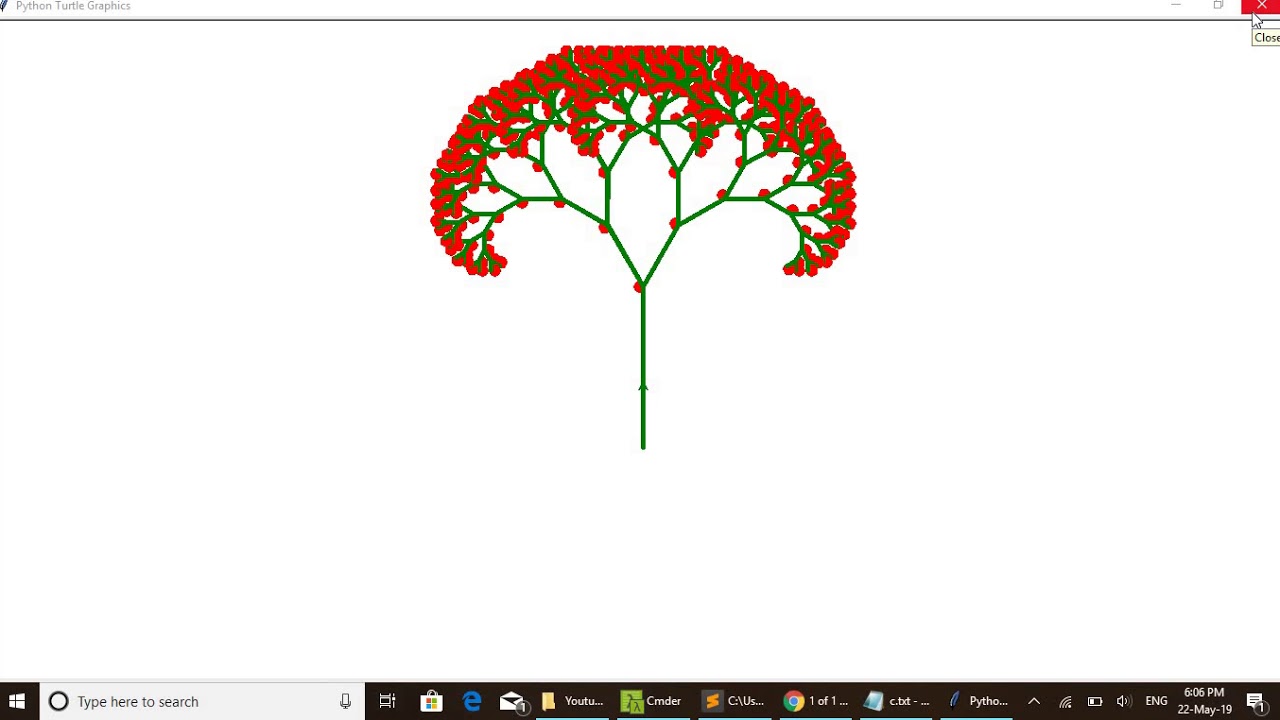Type here to search box
The image size is (1280, 720).
click(202, 701)
